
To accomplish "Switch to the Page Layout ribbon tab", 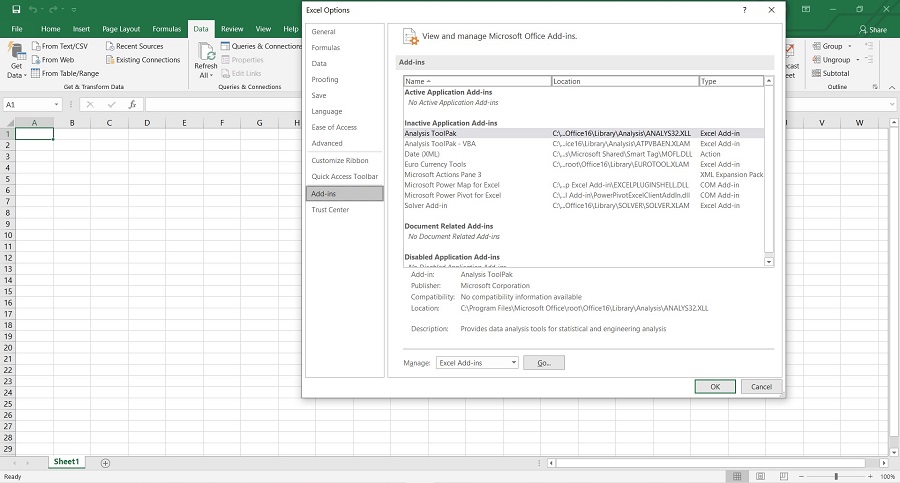I will click(120, 29).
